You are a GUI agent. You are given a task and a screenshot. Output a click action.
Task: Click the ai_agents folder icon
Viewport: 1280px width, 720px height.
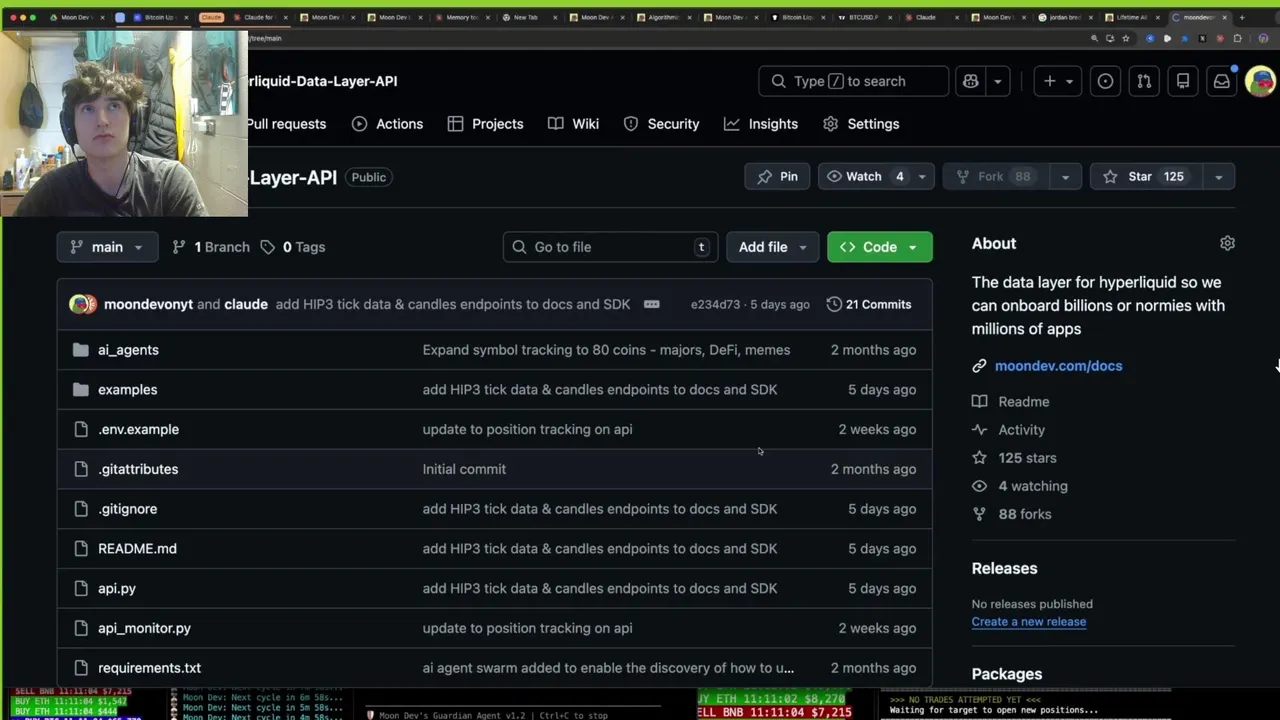pyautogui.click(x=81, y=350)
